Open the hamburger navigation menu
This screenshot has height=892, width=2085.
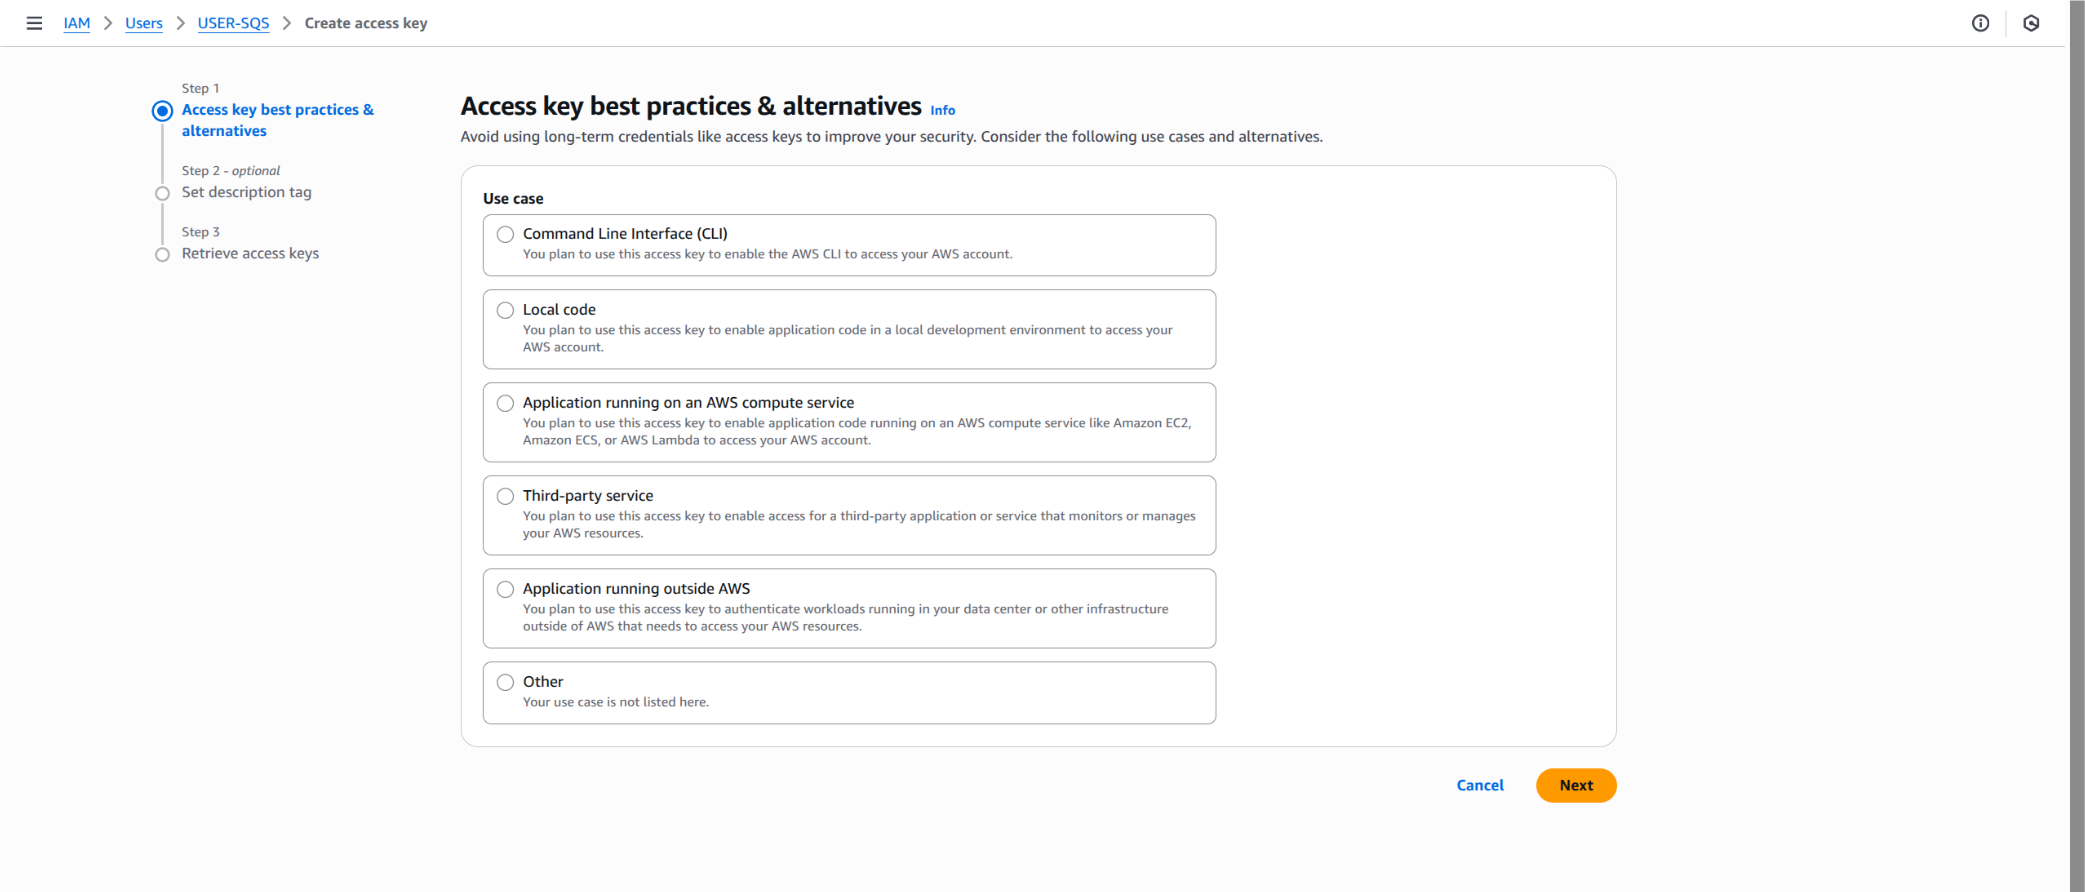tap(34, 23)
